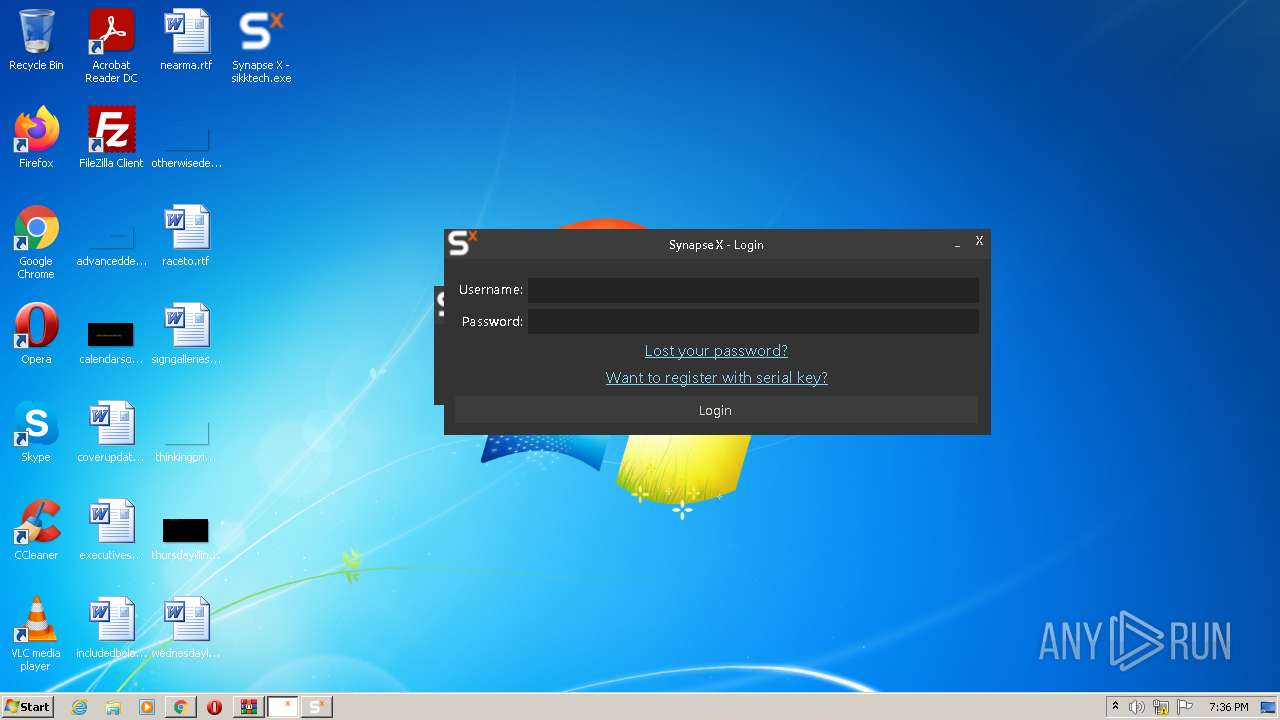Open Windows Explorer folder from taskbar
This screenshot has height=720, width=1280.
113,707
